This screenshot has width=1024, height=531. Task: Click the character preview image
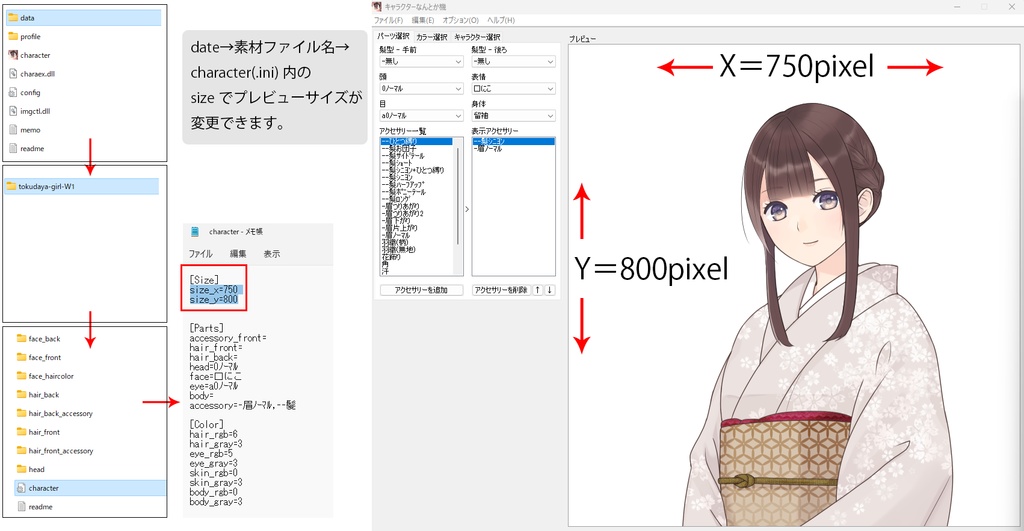pyautogui.click(x=793, y=285)
